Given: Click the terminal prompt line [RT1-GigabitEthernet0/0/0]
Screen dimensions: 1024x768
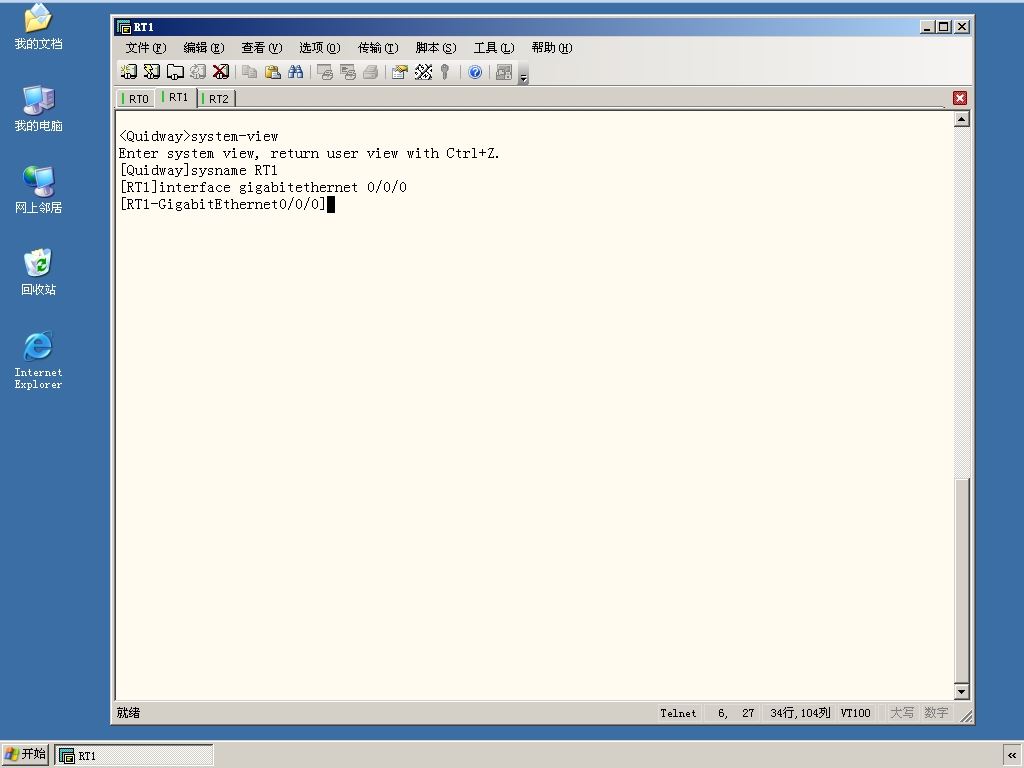Looking at the screenshot, I should click(223, 204).
